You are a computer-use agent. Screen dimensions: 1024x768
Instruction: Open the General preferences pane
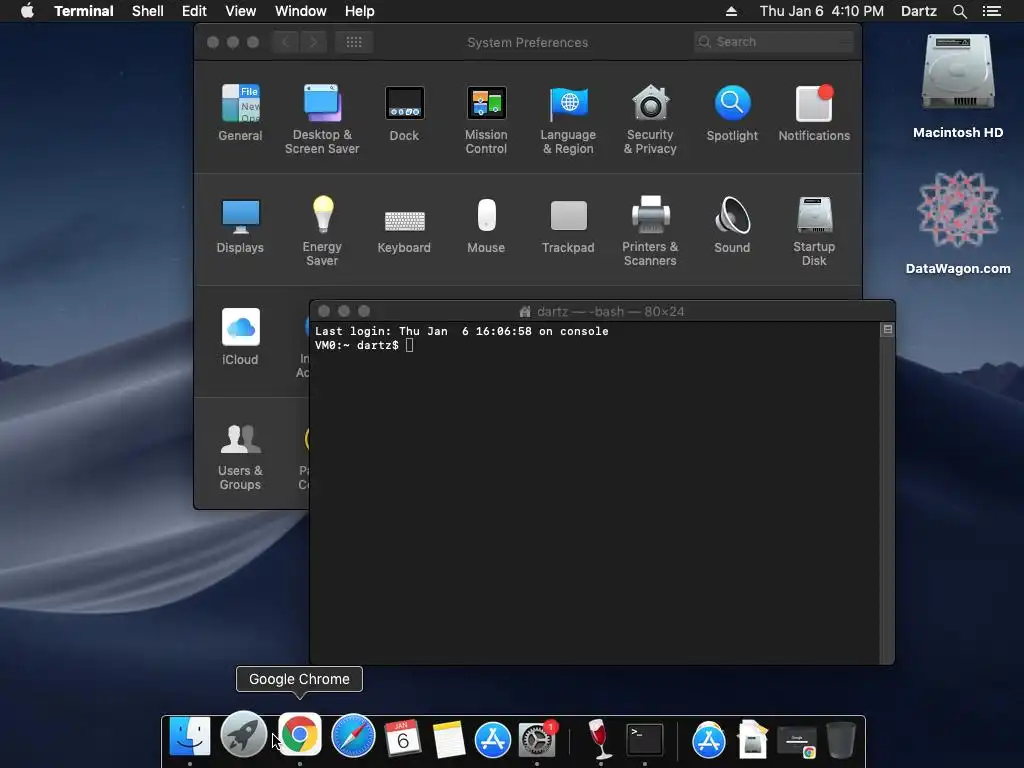[x=240, y=112]
